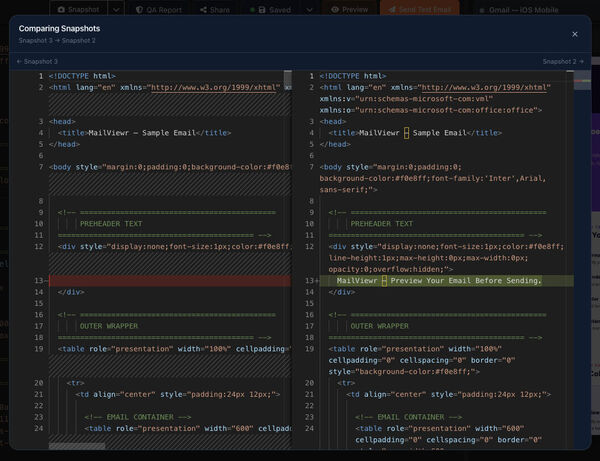Click 'xmlns:o' office line in right pane

pos(430,110)
